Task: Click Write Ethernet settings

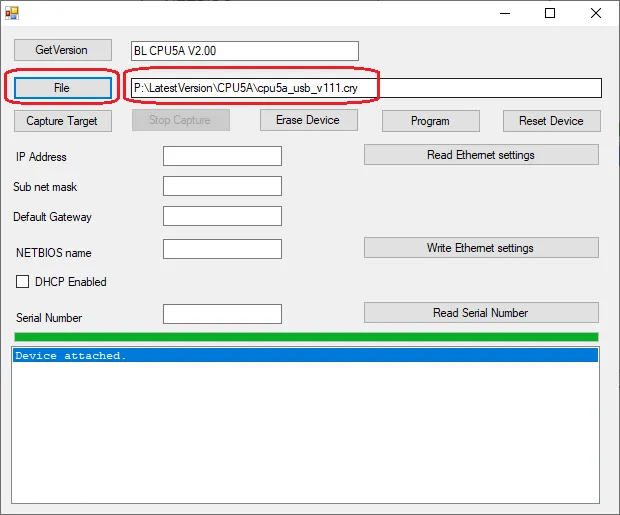Action: pyautogui.click(x=481, y=248)
